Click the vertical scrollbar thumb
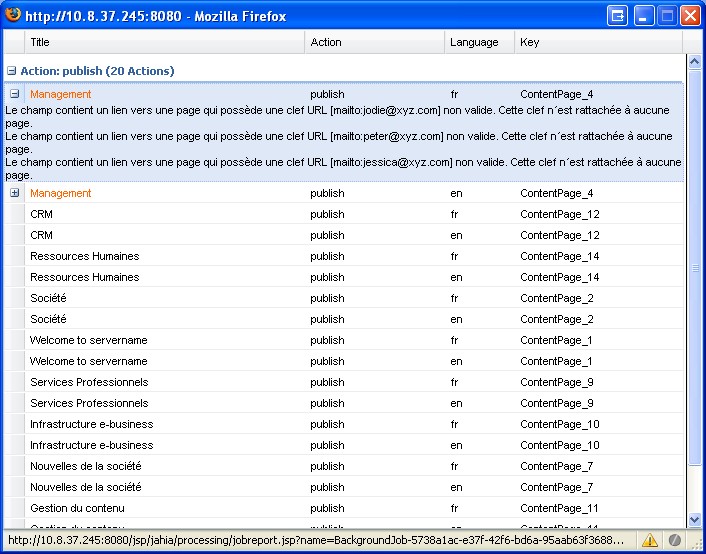 (695, 268)
